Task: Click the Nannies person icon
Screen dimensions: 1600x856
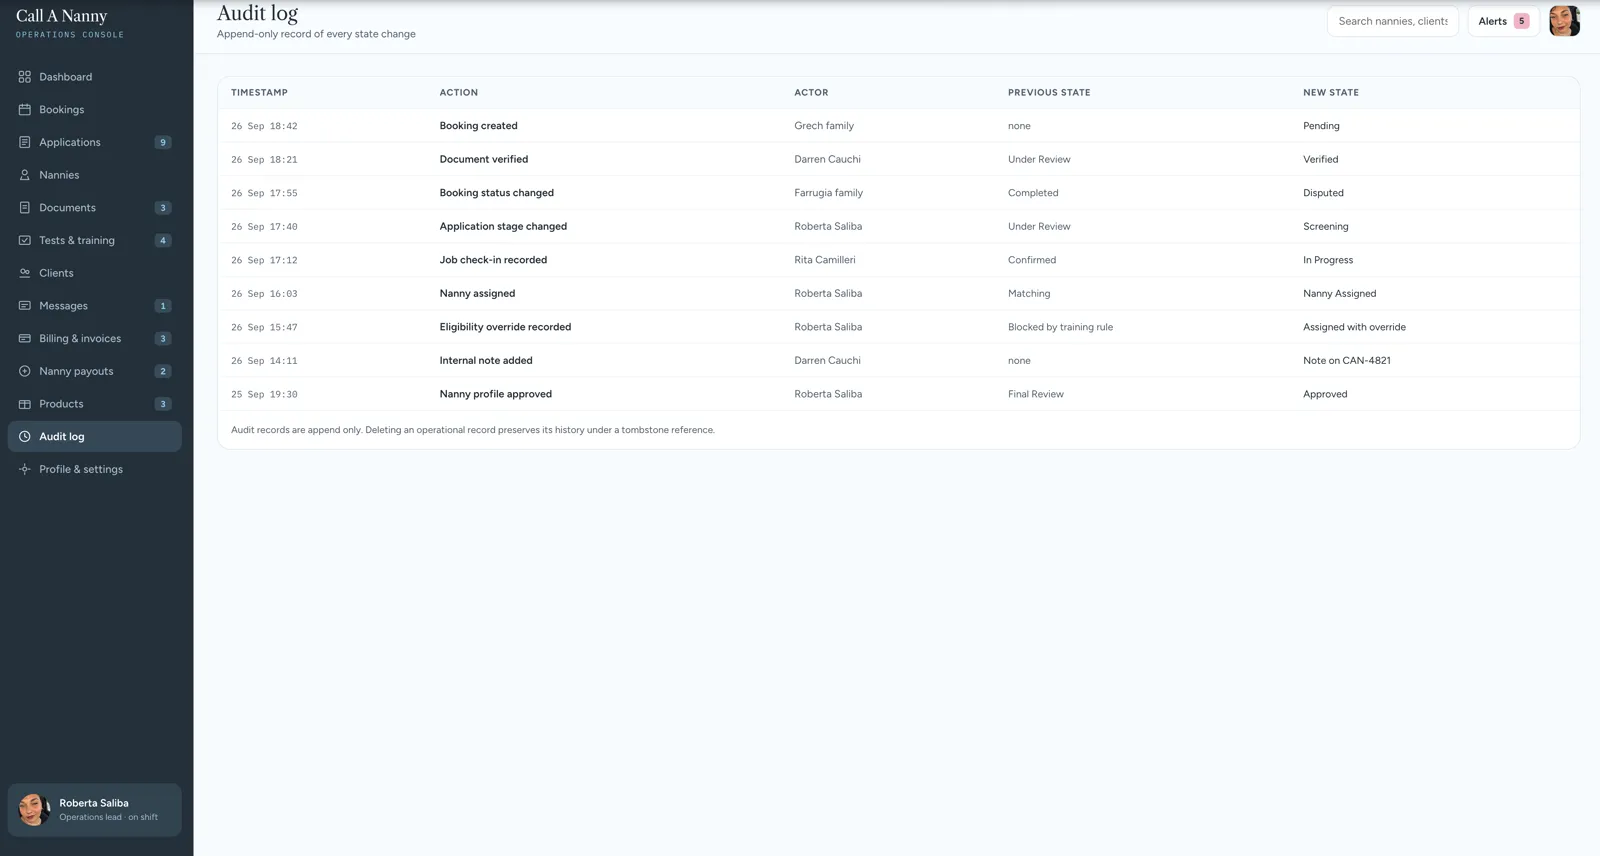Action: pyautogui.click(x=25, y=175)
